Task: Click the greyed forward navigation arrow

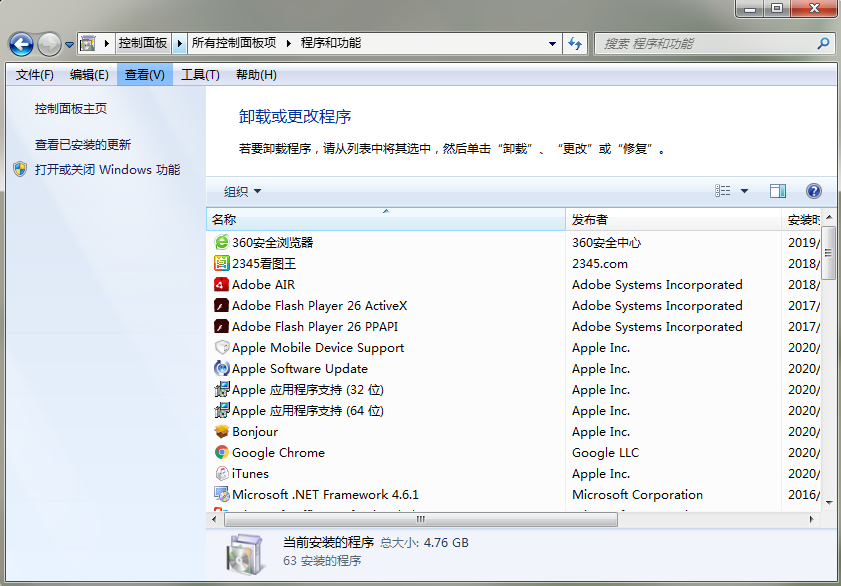Action: click(49, 44)
